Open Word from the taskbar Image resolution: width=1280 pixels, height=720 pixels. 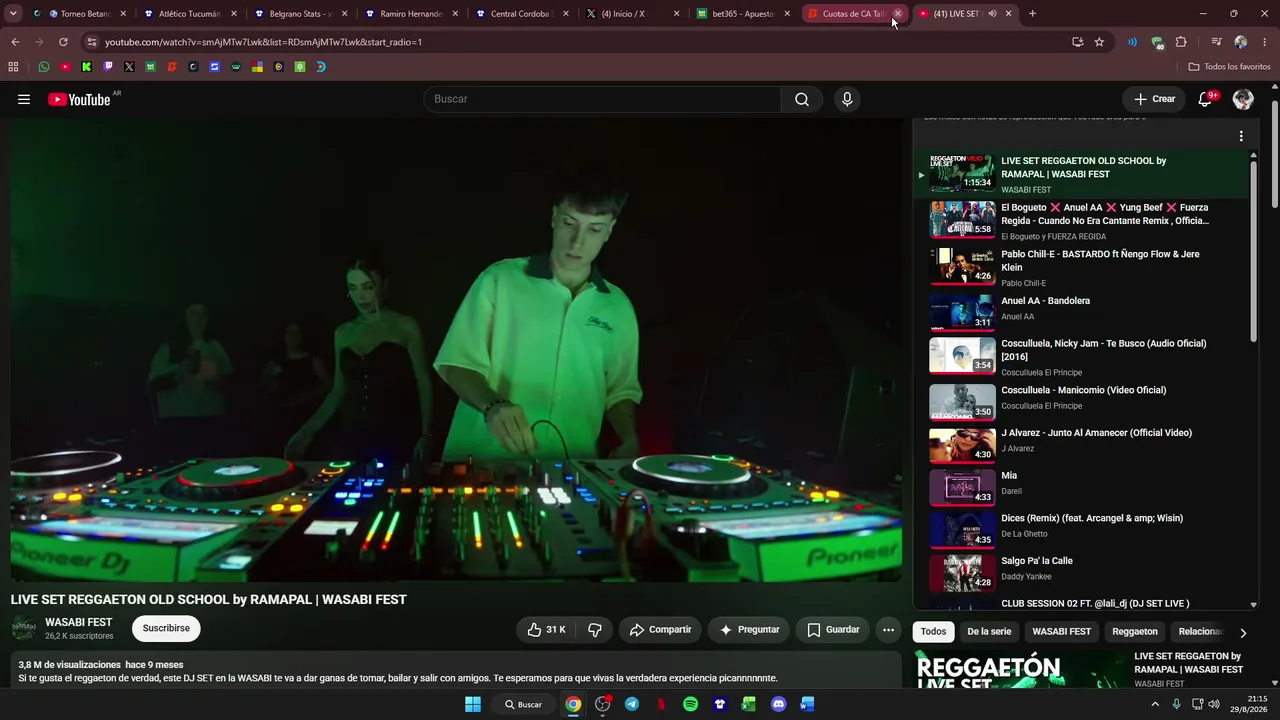click(x=807, y=704)
